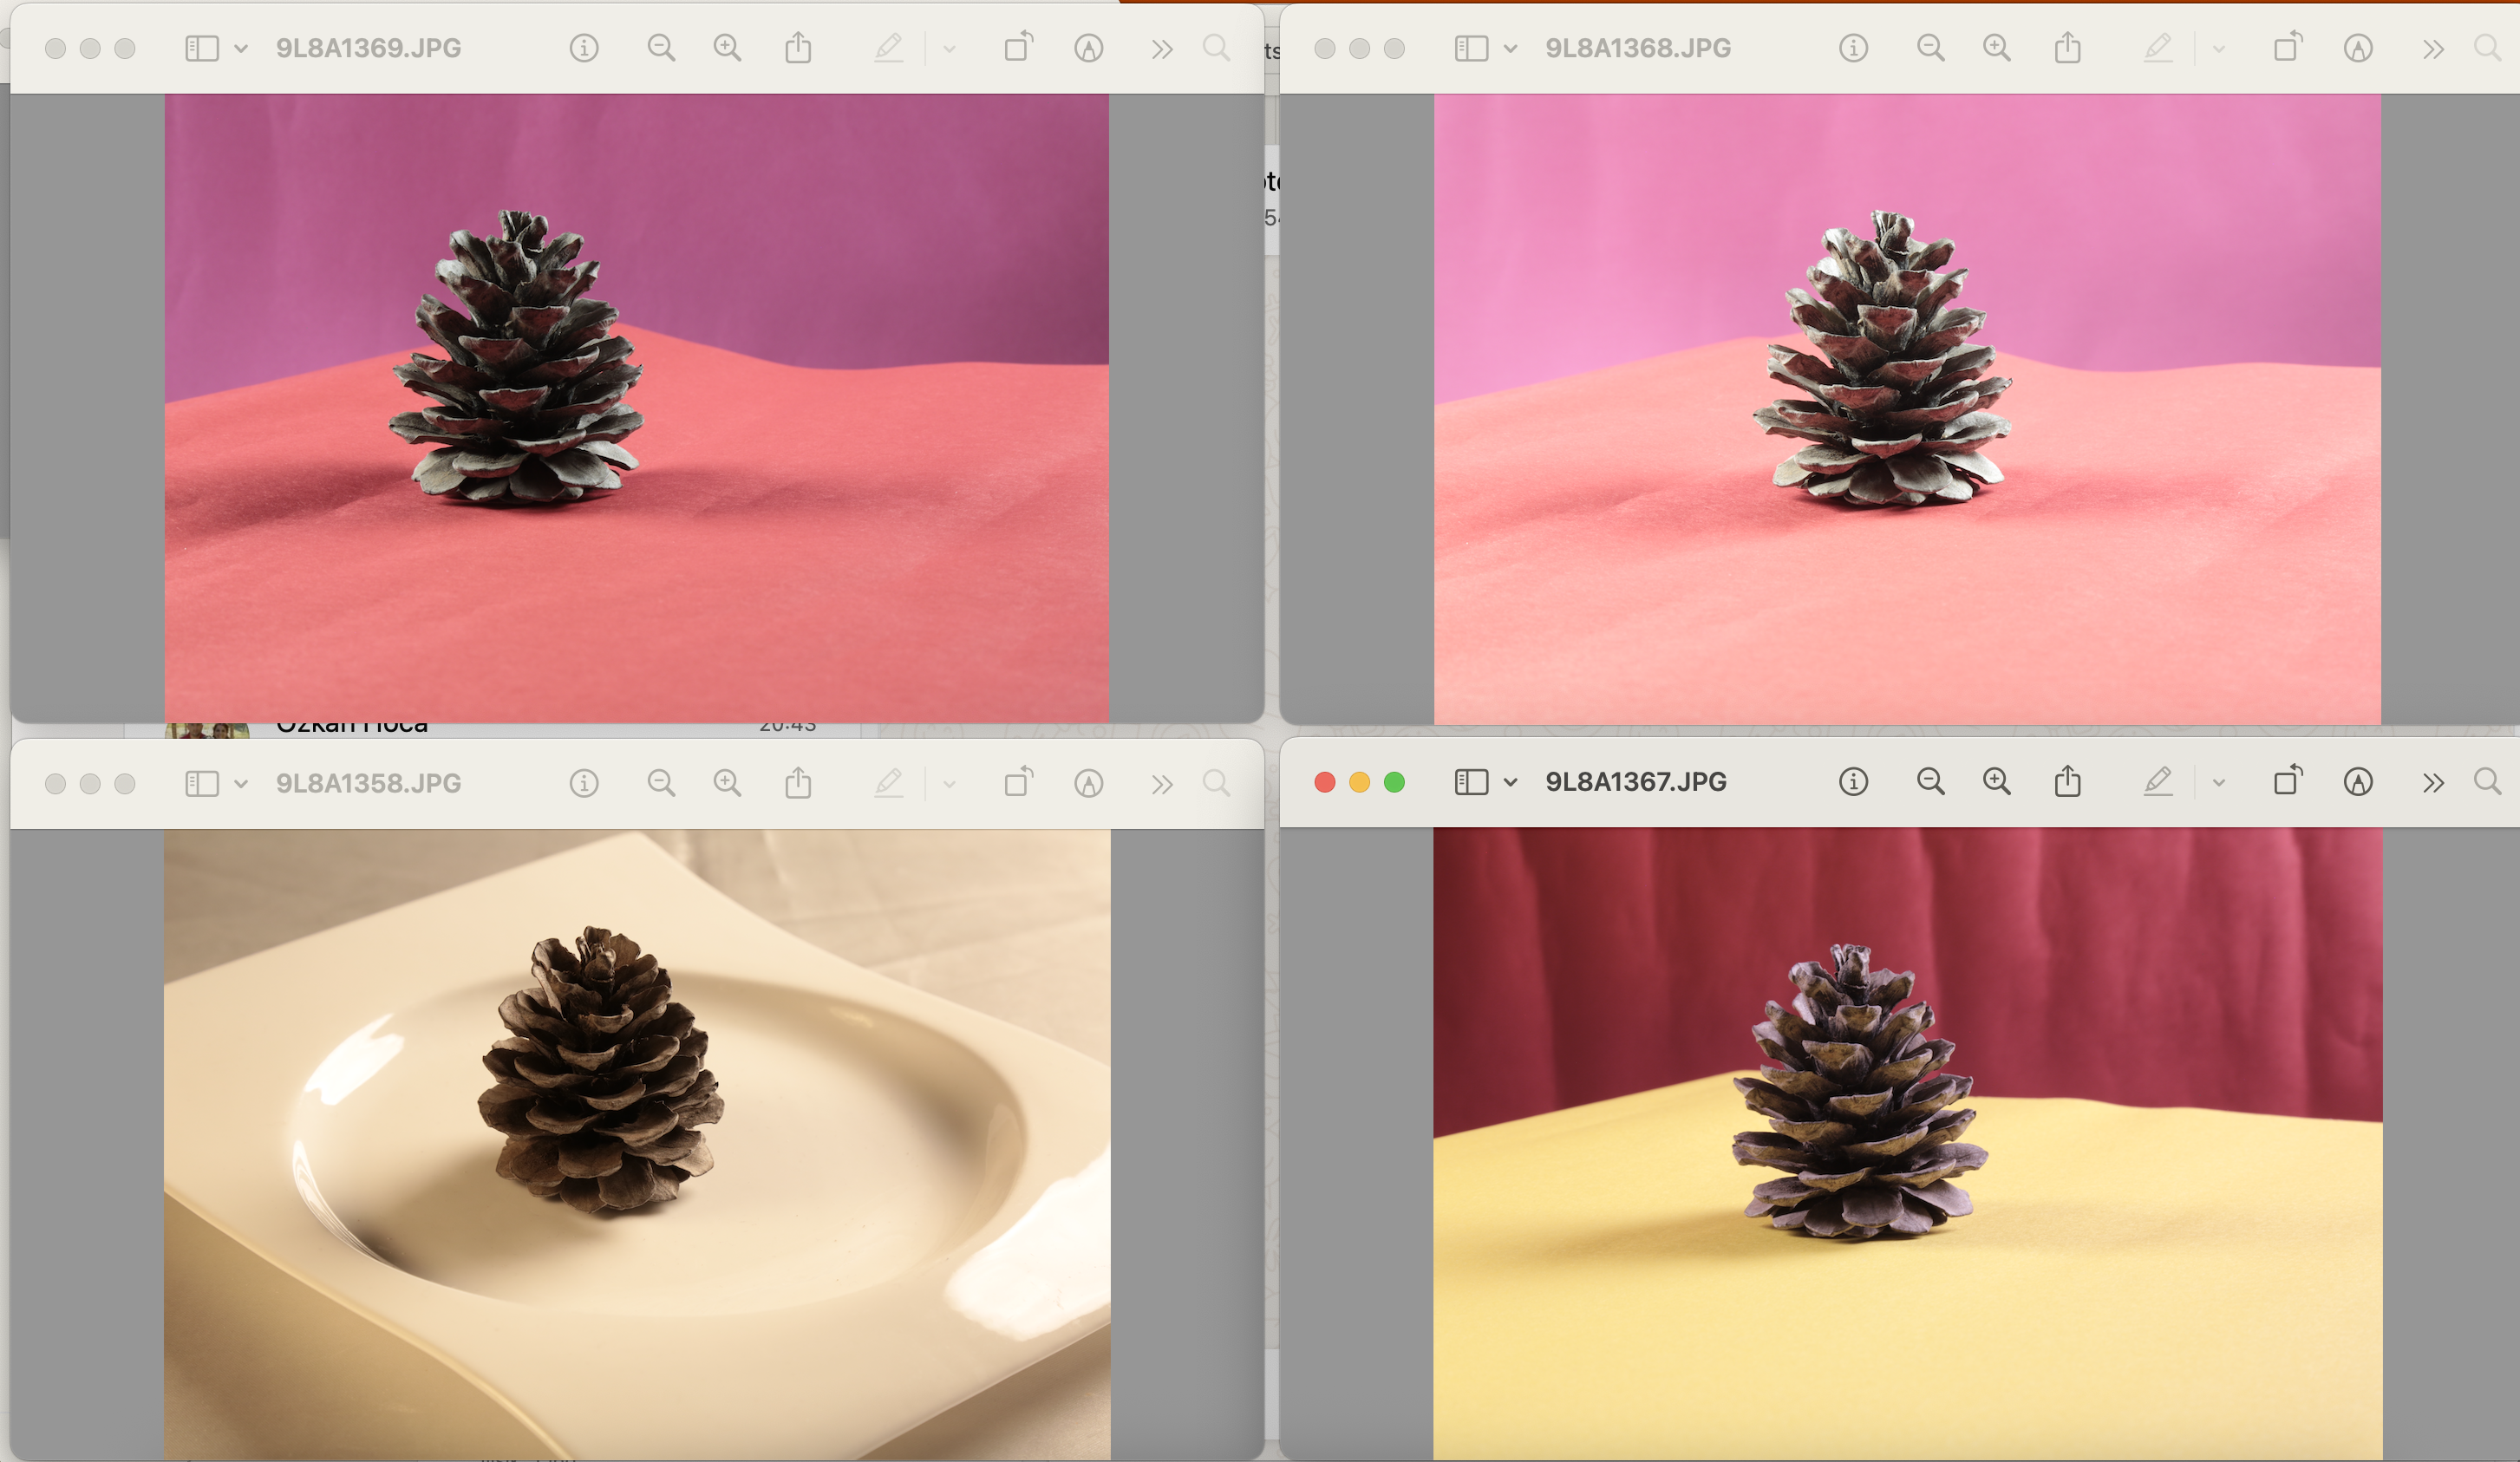This screenshot has height=1462, width=2520.
Task: Click search icon in 9L8A1358.JPG window
Action: pos(1216,782)
